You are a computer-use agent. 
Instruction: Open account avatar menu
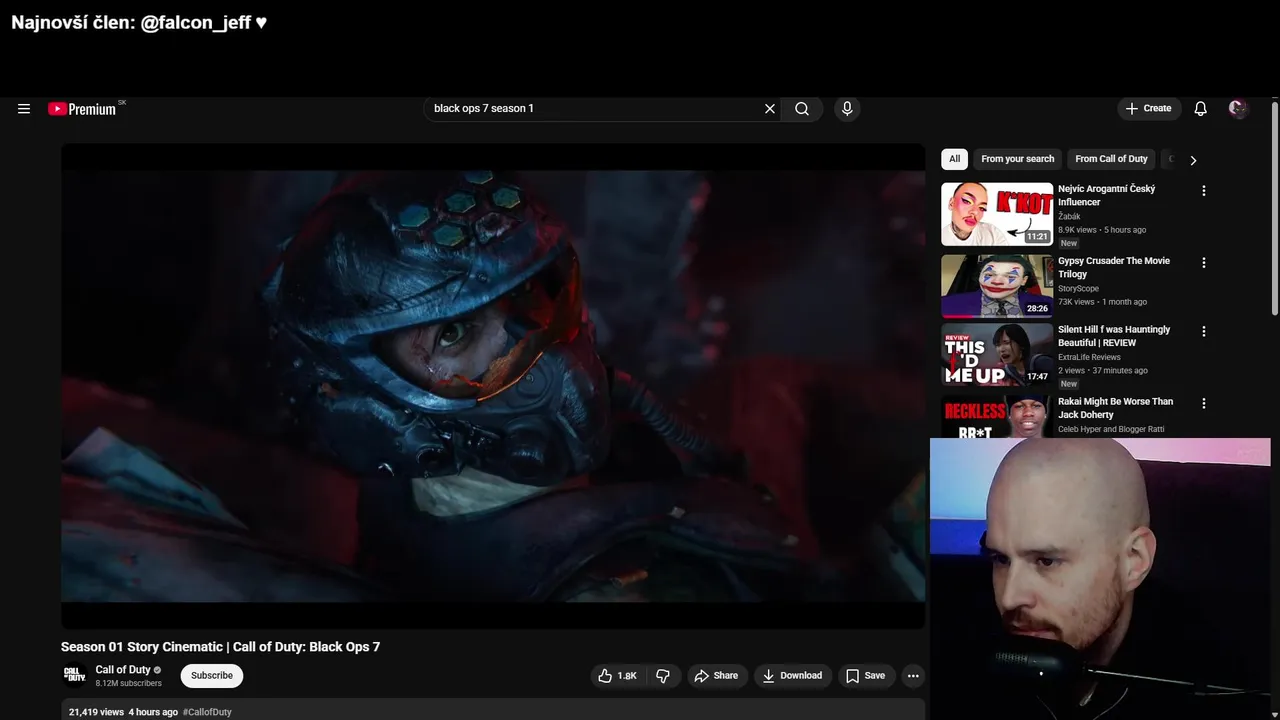[1238, 109]
